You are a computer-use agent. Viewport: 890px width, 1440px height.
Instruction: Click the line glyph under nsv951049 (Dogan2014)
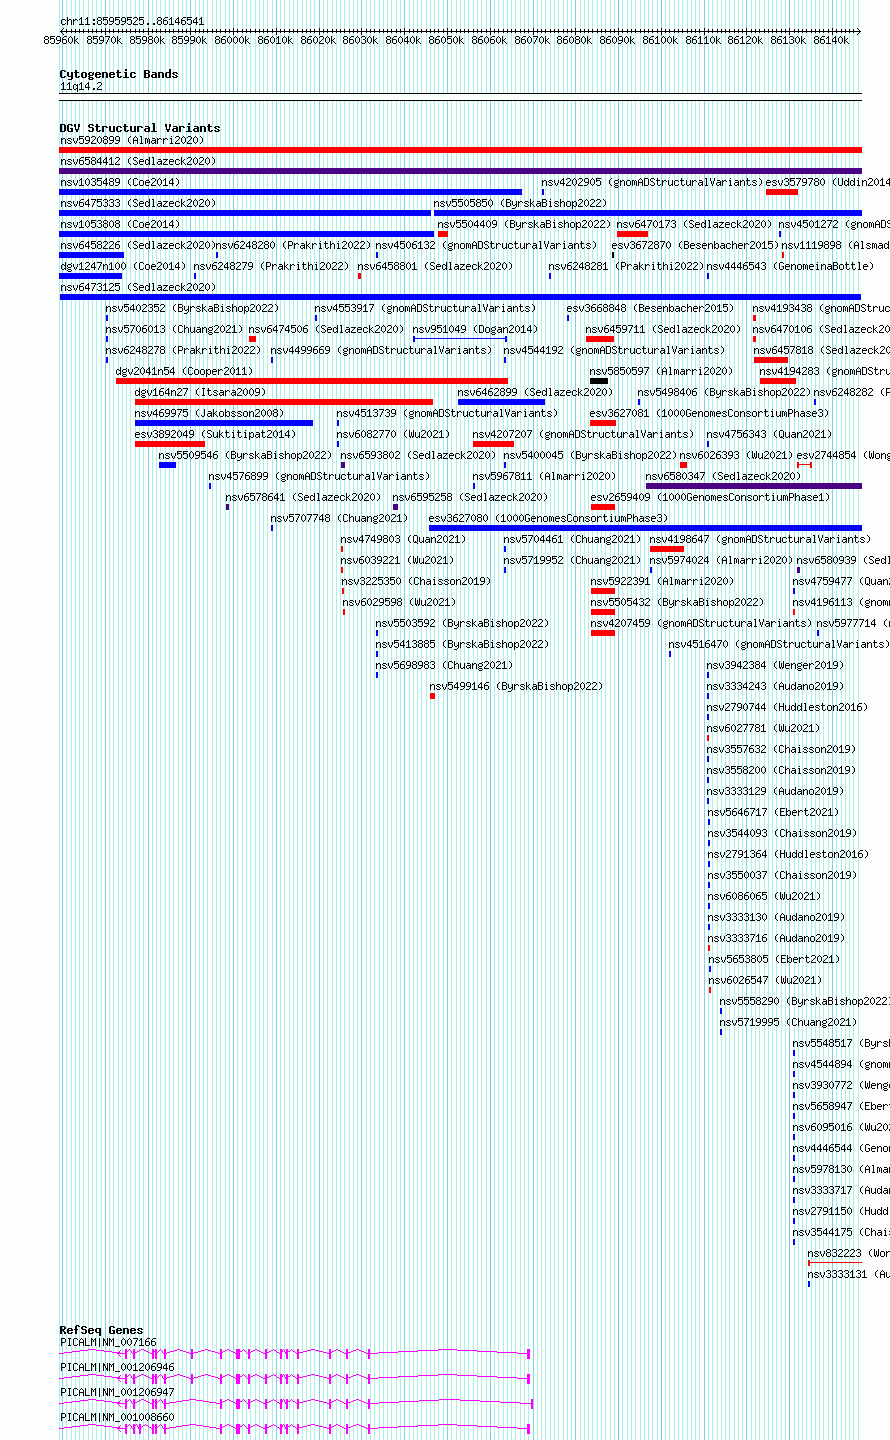coord(460,339)
